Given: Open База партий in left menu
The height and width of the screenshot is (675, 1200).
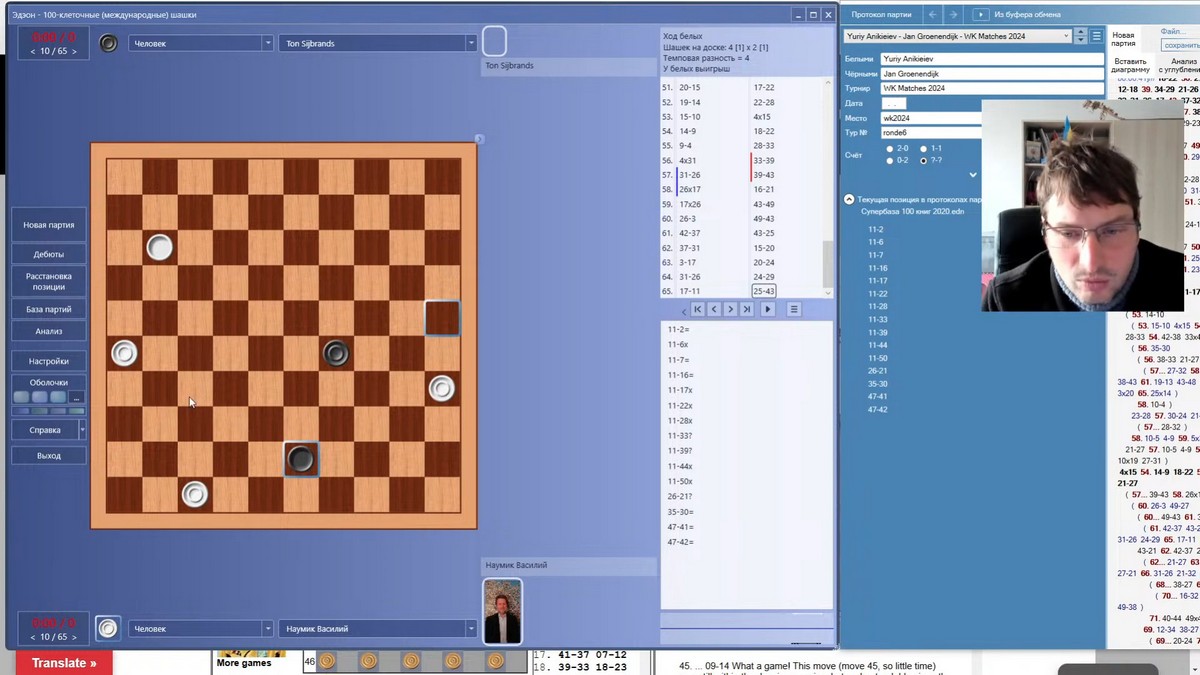Looking at the screenshot, I should (48, 310).
